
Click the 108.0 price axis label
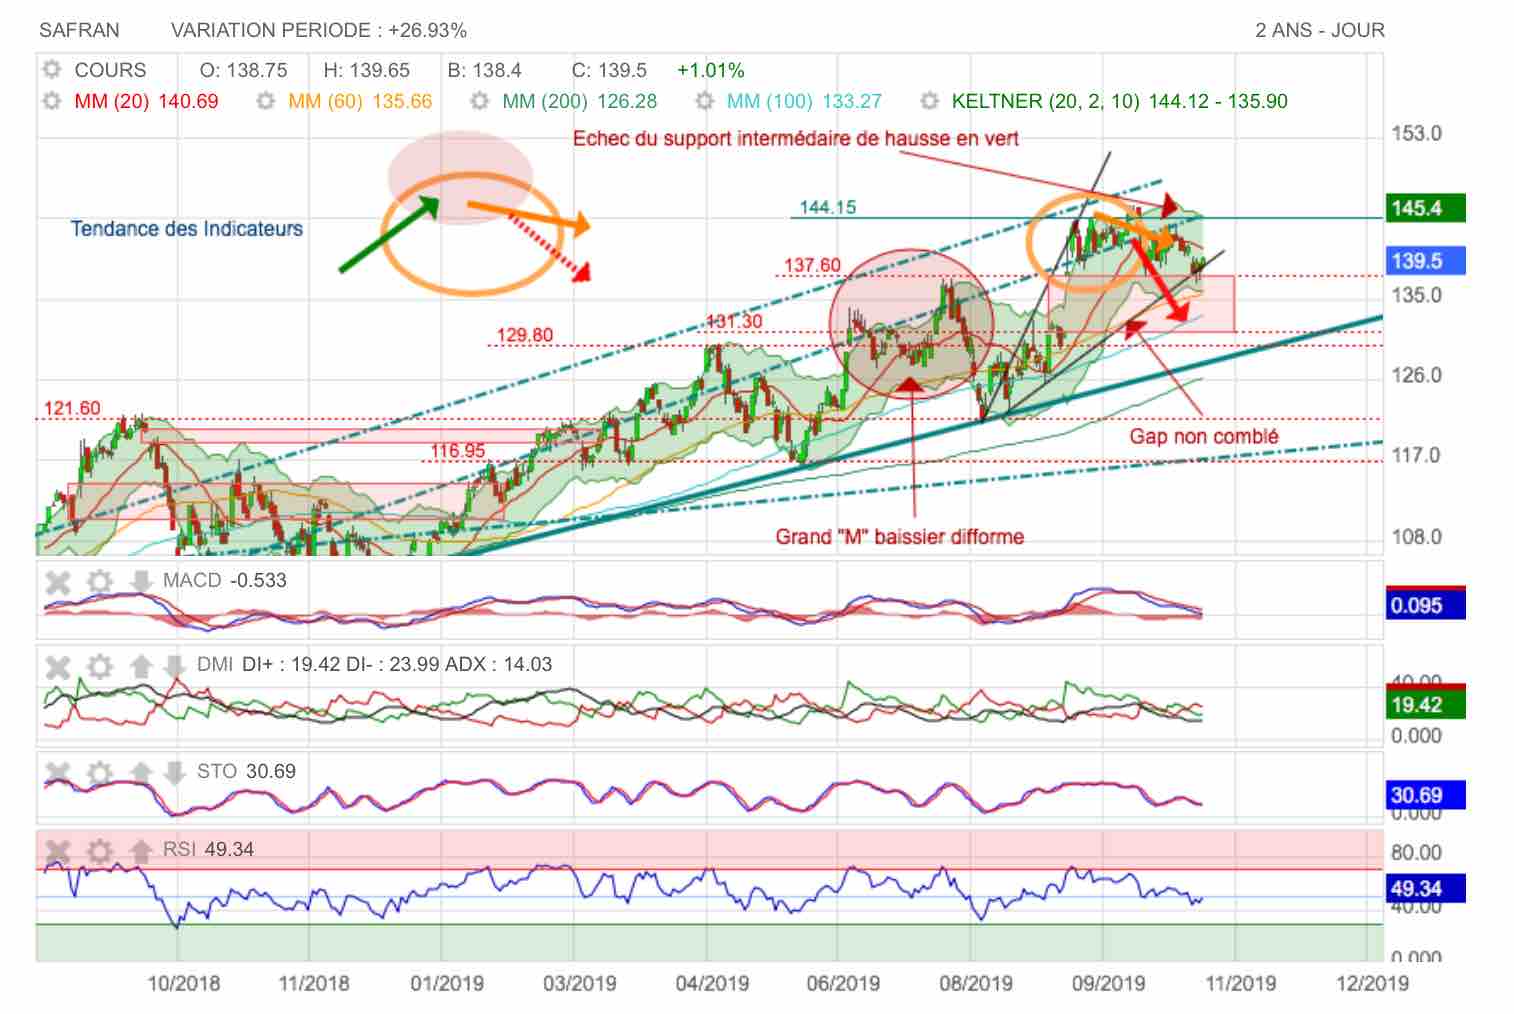[x=1417, y=537]
